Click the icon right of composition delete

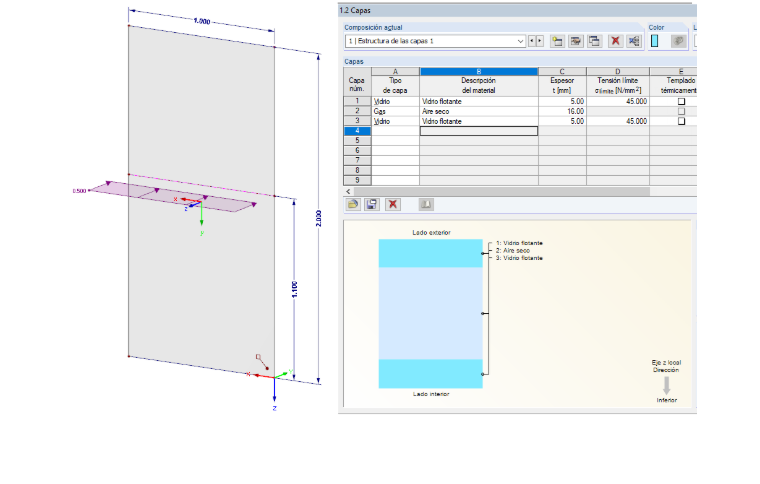633,41
